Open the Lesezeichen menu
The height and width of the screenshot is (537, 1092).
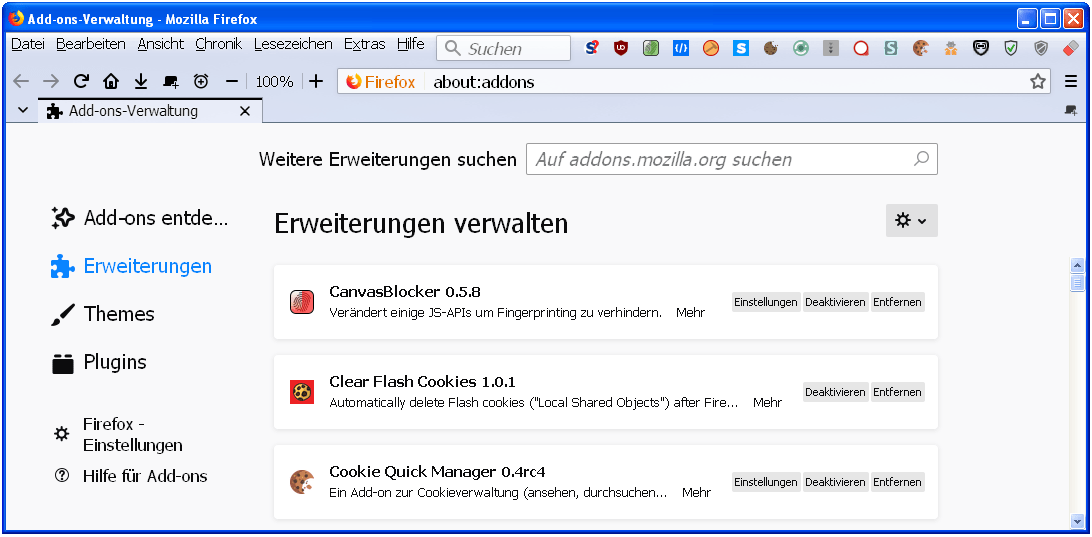click(x=293, y=44)
